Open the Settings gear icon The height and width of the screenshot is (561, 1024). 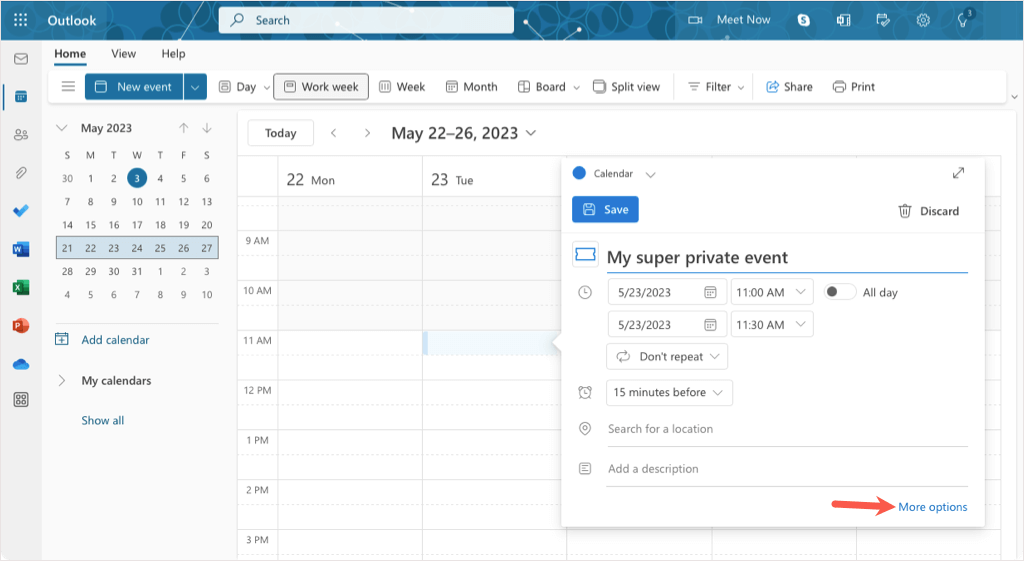923,20
